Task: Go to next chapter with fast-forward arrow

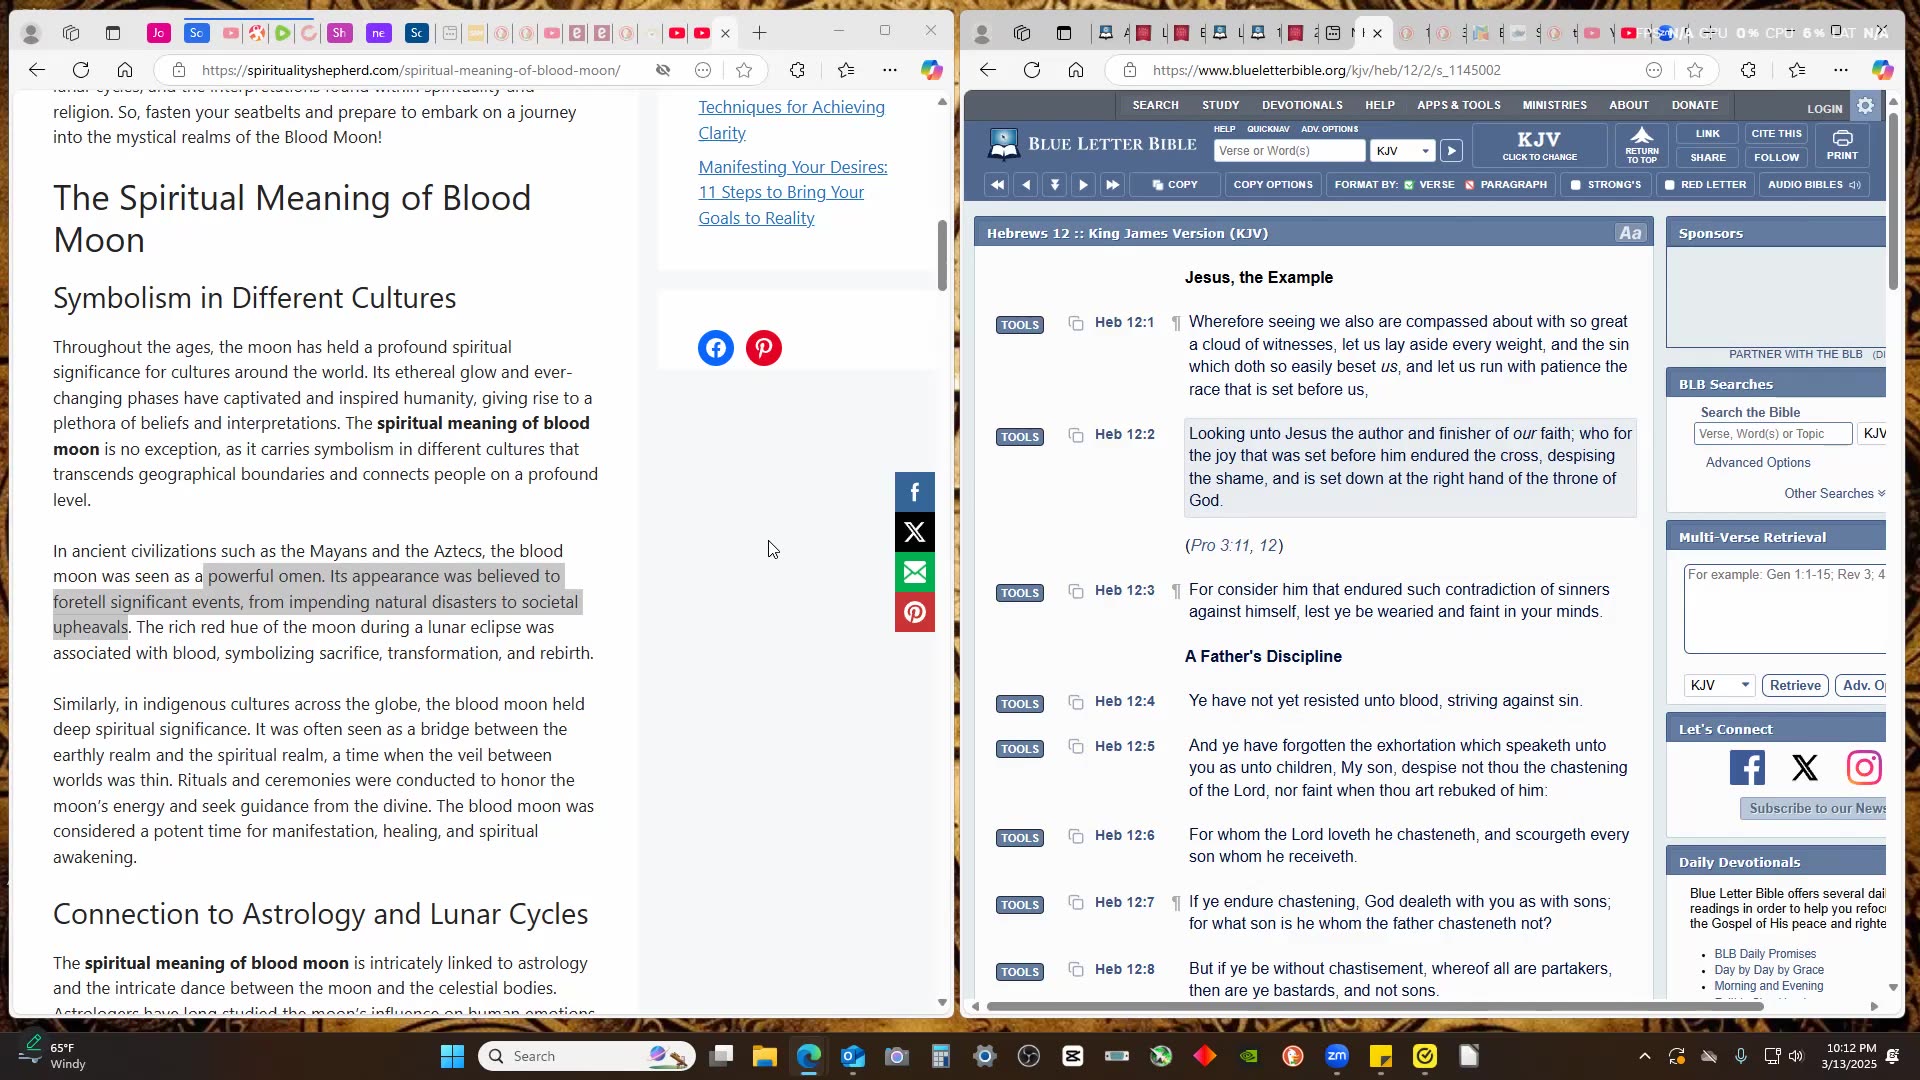Action: (x=1112, y=185)
